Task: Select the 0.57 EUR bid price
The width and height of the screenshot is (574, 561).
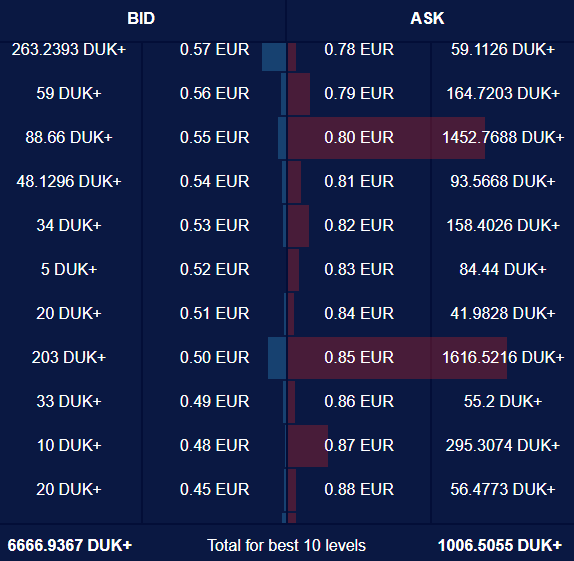Action: click(x=215, y=49)
